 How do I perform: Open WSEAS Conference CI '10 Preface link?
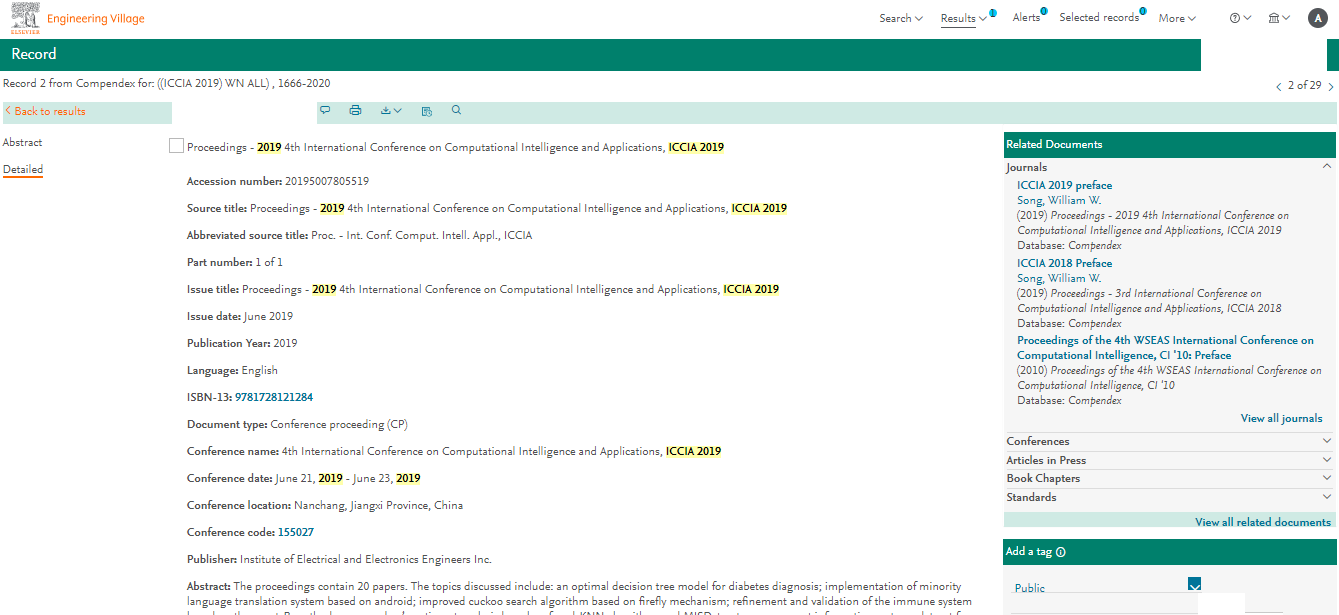point(1165,348)
